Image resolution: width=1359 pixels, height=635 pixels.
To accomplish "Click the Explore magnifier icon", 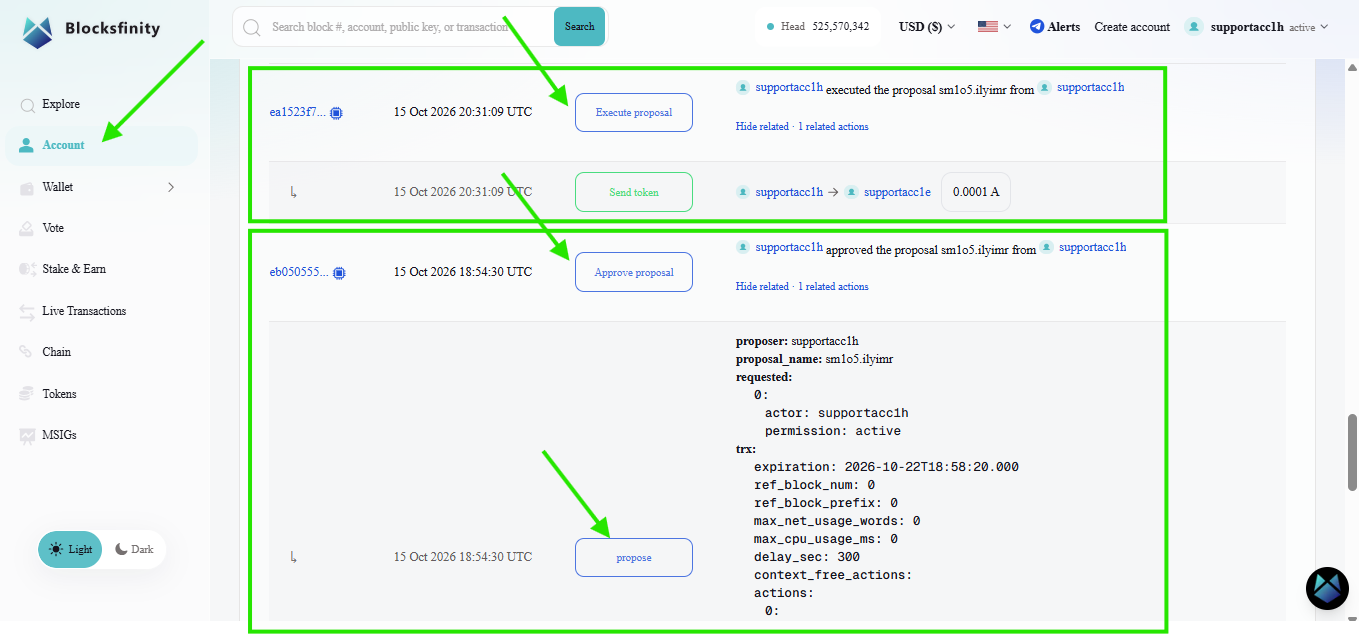I will pos(27,105).
